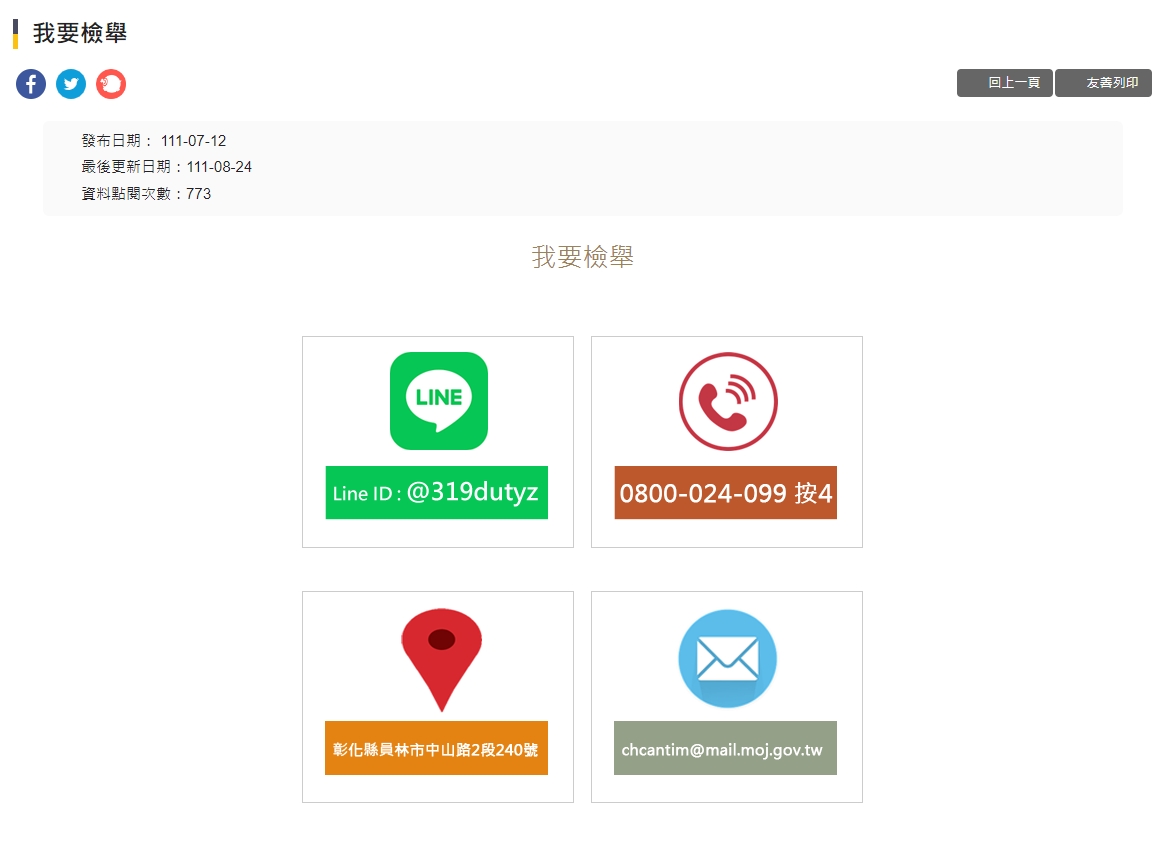Click the 資料點閱次數 773 line
The height and width of the screenshot is (865, 1167).
coord(147,194)
